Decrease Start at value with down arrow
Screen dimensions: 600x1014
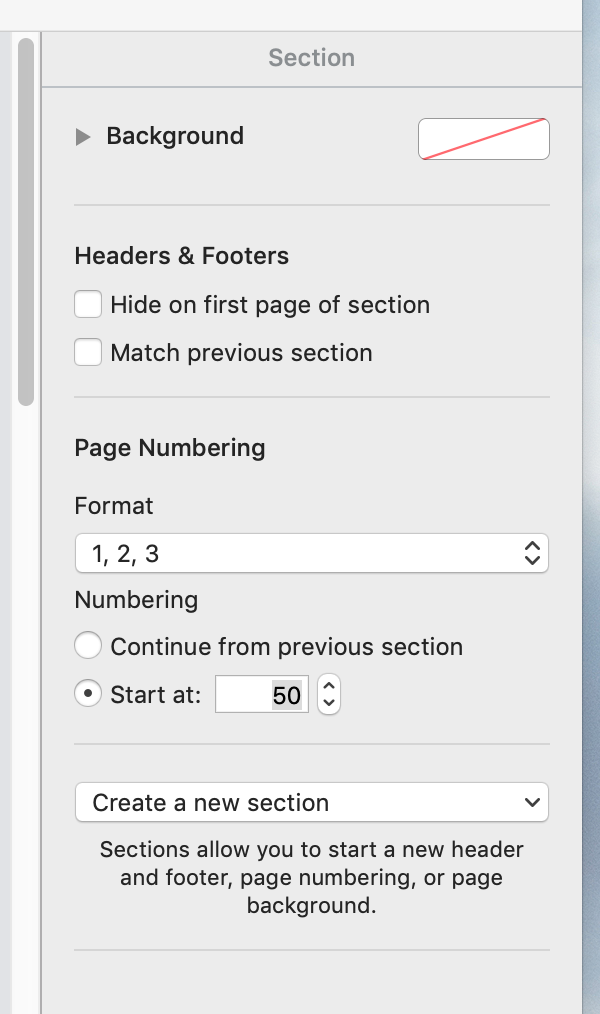pyautogui.click(x=329, y=704)
